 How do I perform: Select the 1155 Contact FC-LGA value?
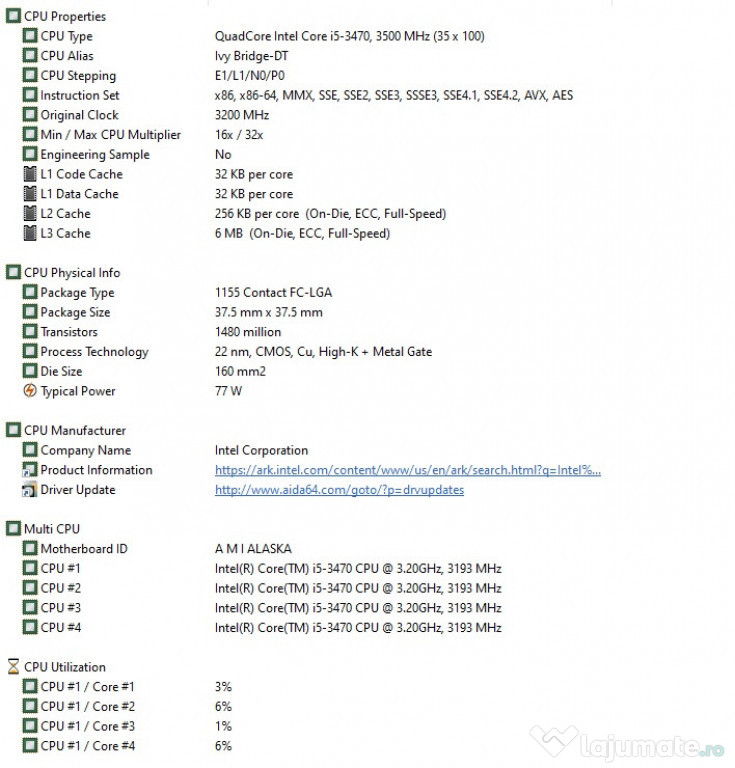coord(273,292)
